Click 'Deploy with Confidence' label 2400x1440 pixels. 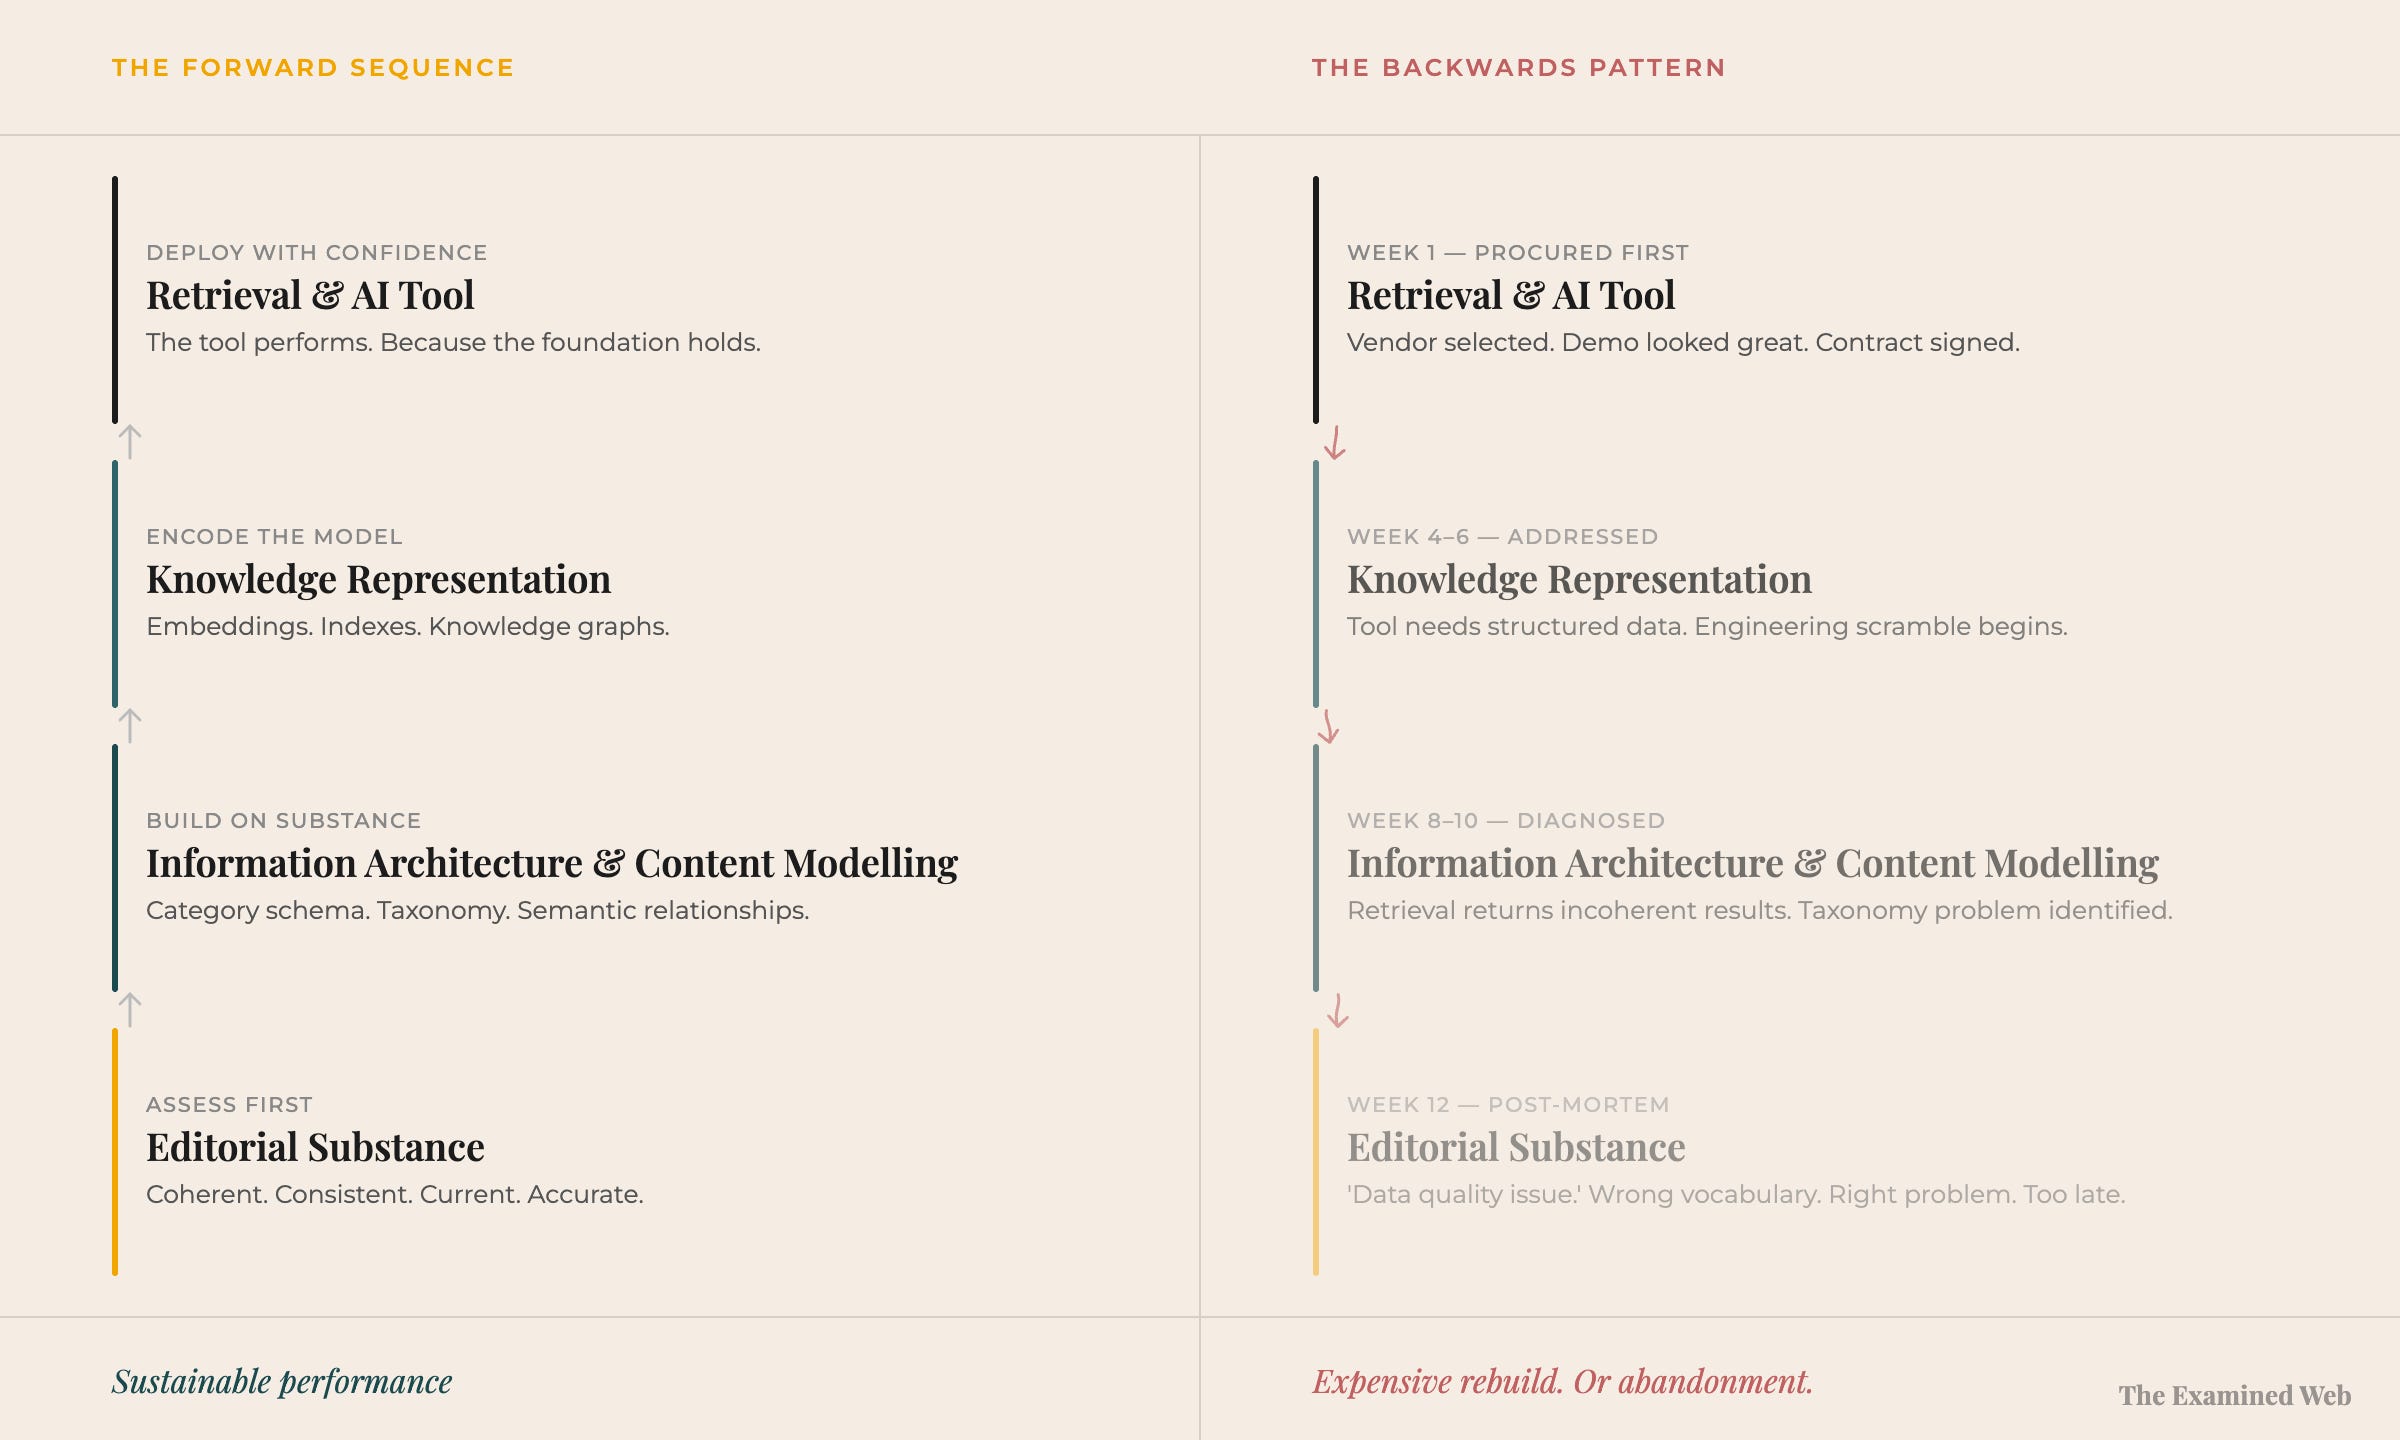316,253
